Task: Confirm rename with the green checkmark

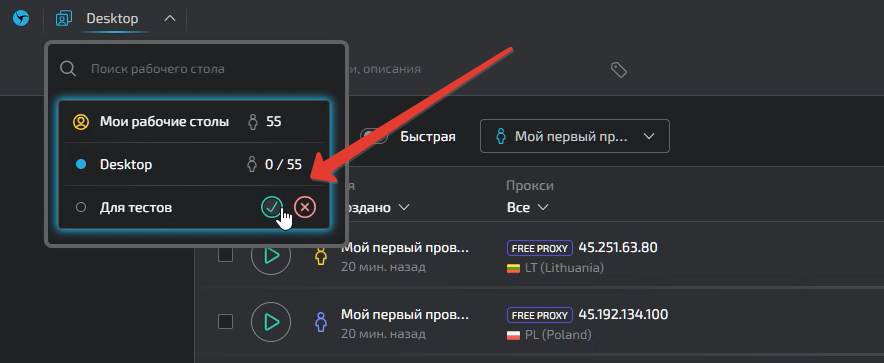Action: pos(272,207)
